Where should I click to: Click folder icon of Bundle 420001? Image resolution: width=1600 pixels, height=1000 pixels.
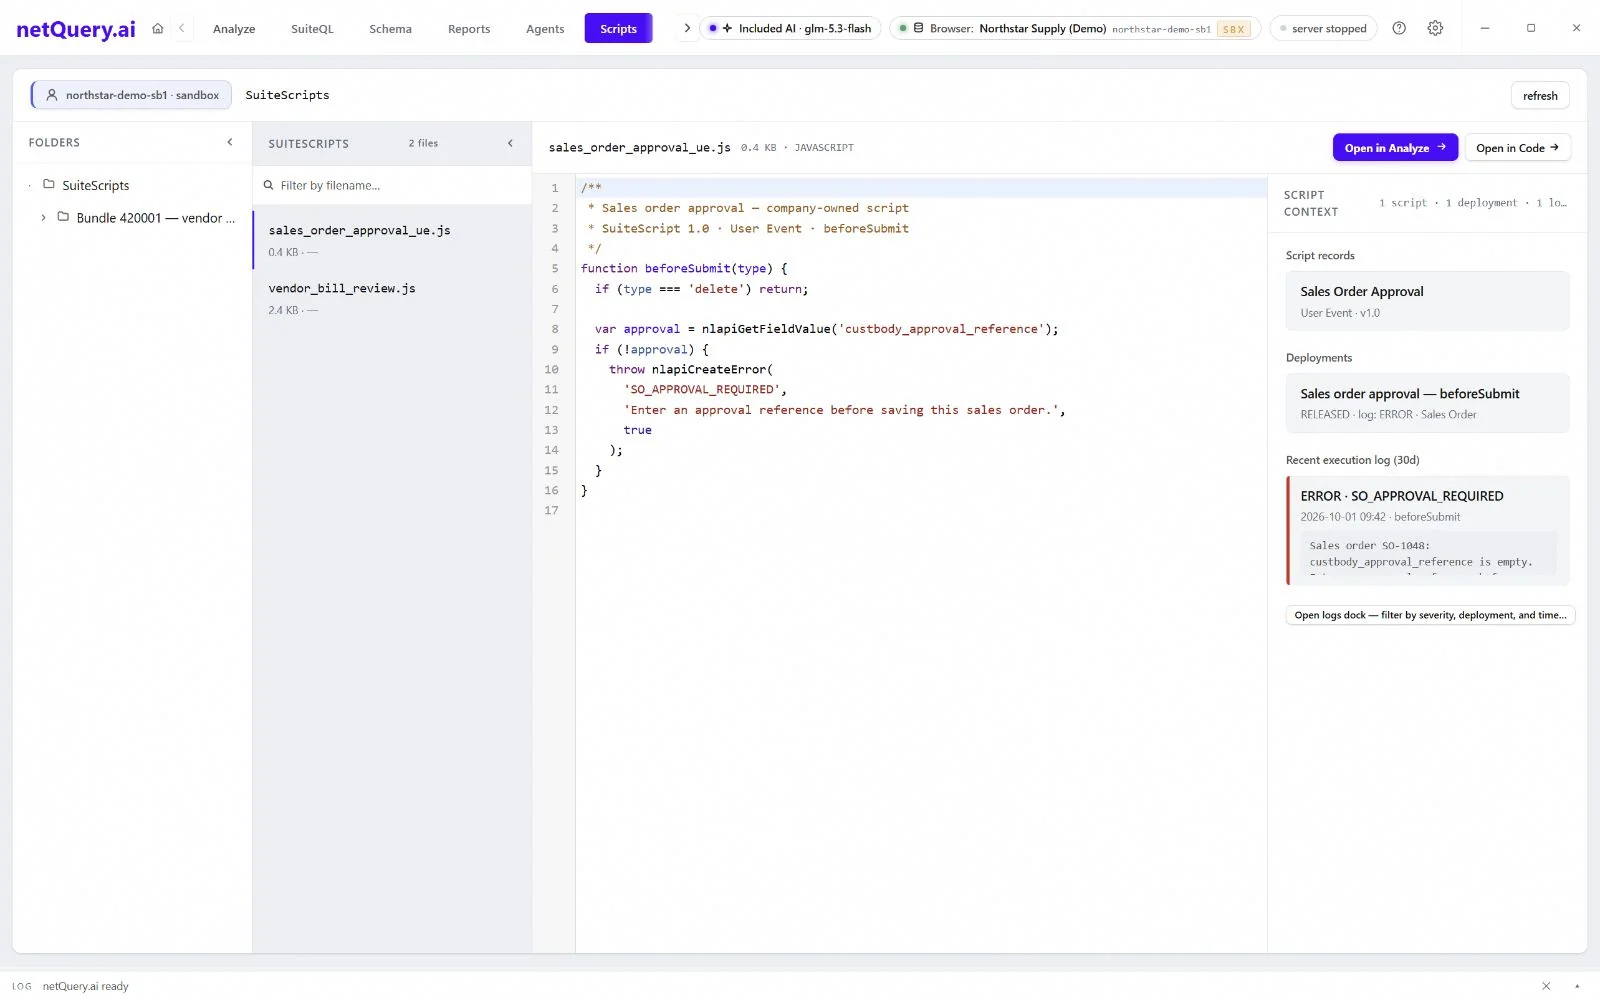63,217
